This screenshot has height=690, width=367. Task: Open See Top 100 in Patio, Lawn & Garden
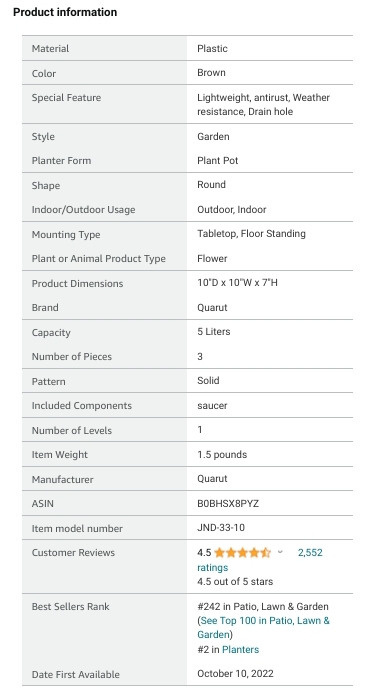coord(264,628)
